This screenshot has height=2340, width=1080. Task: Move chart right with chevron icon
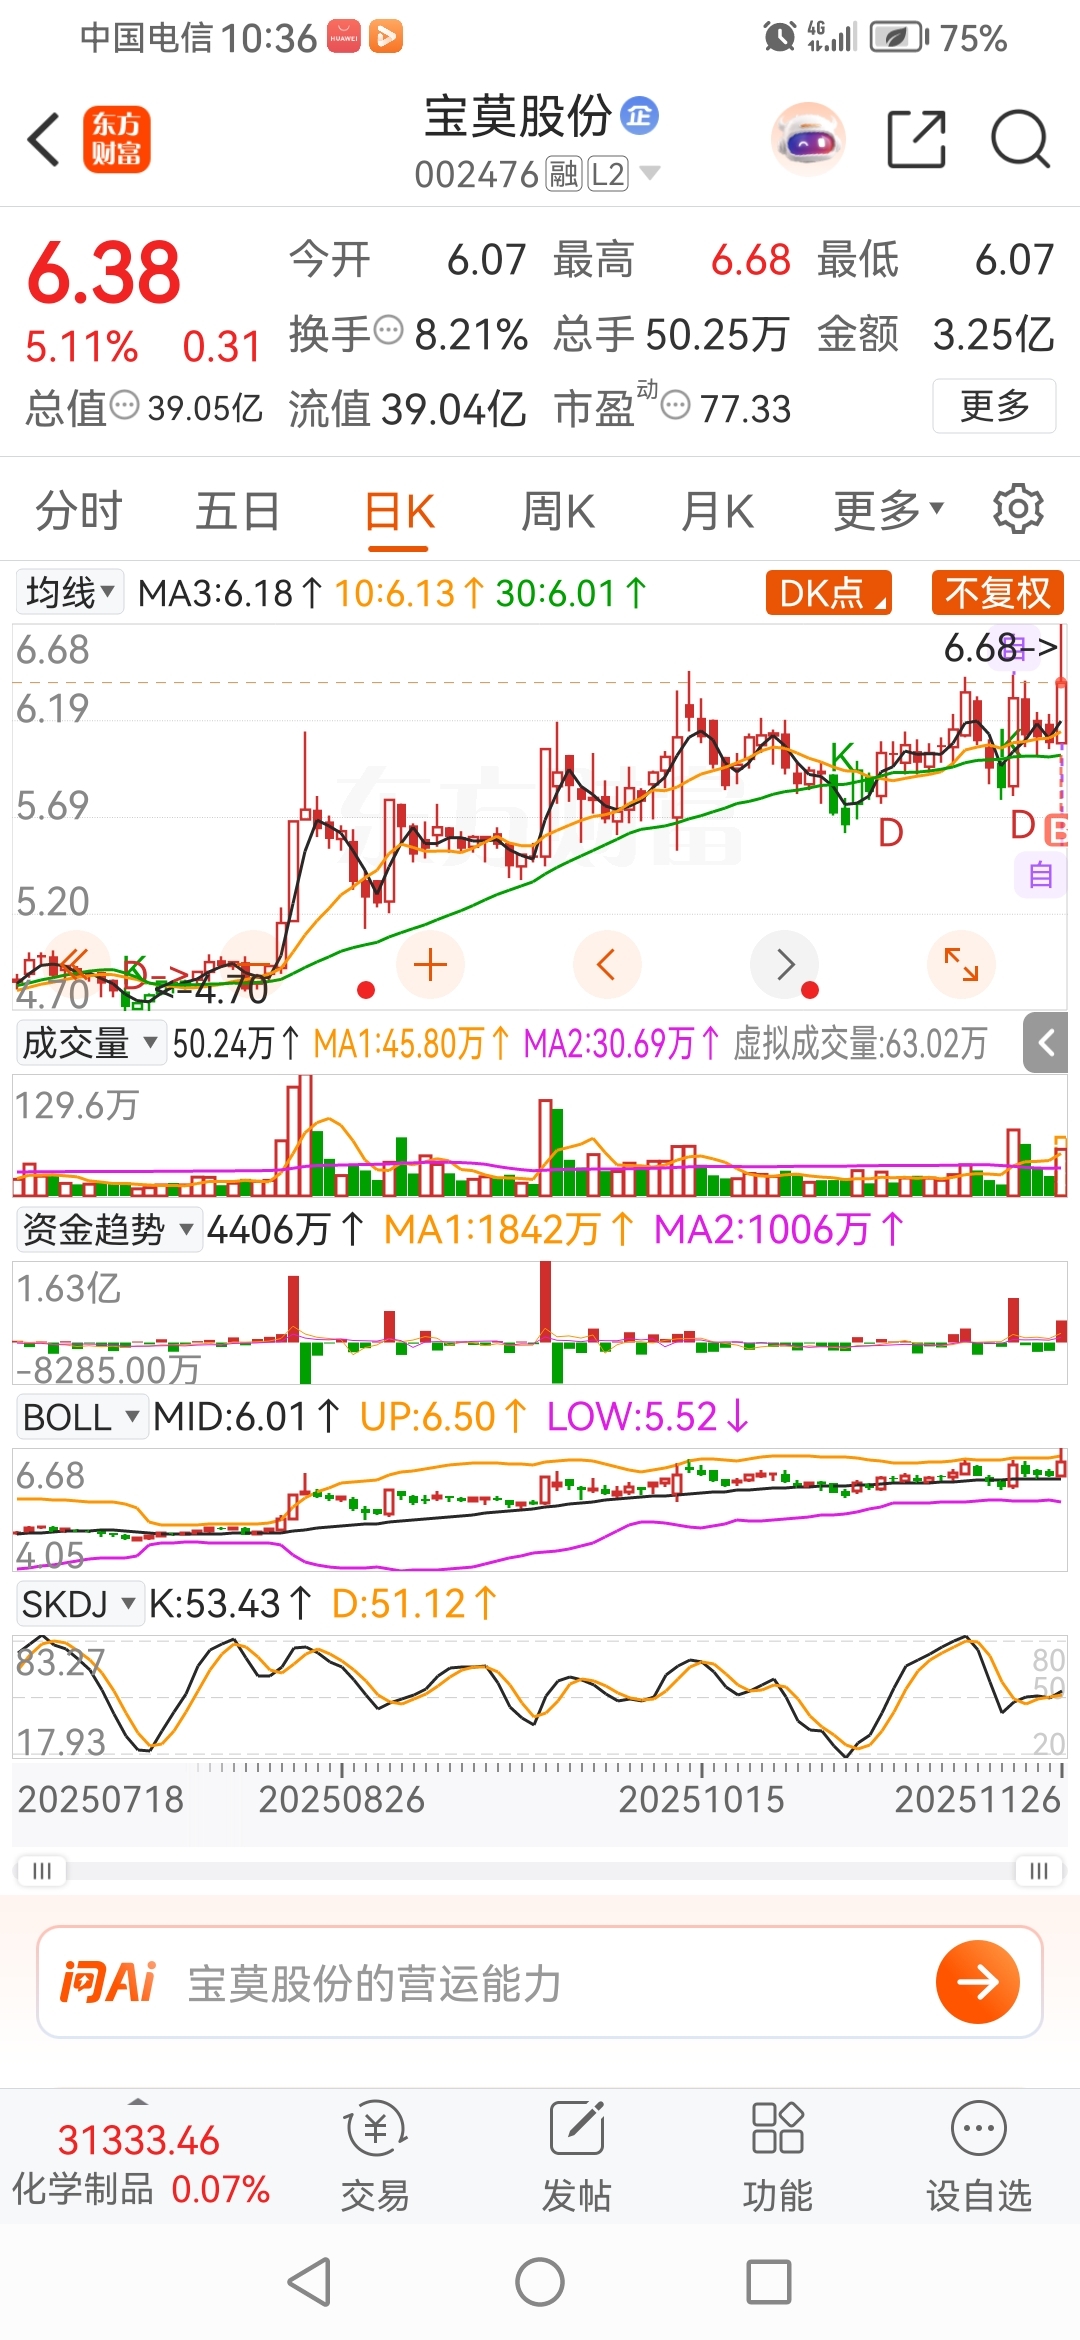click(x=785, y=965)
